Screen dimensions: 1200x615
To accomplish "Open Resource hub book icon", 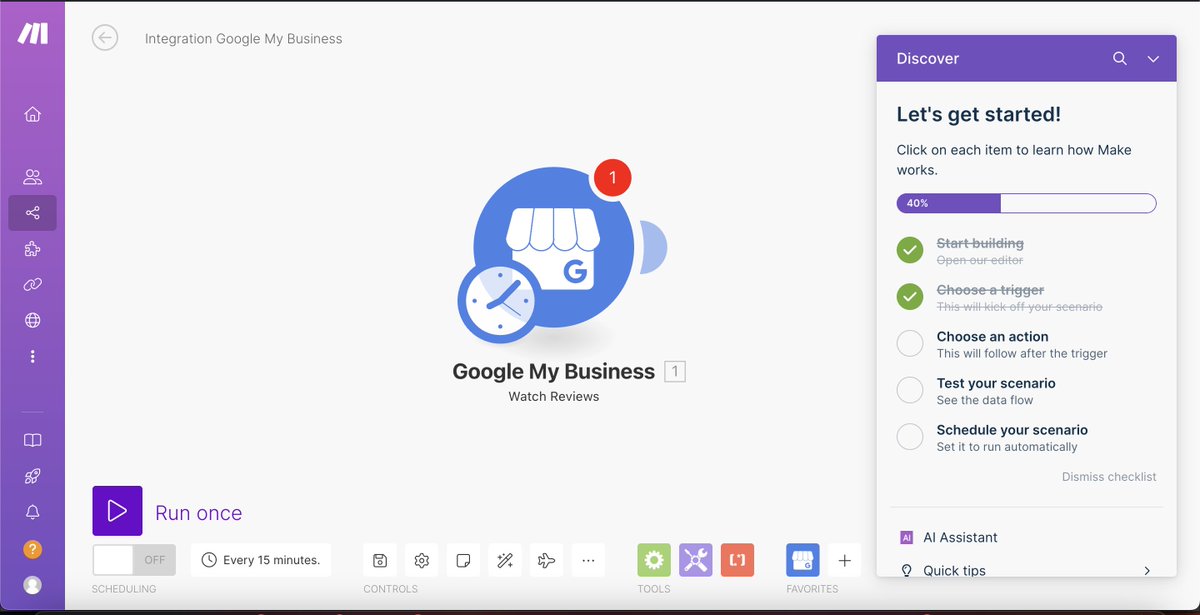I will [x=32, y=441].
